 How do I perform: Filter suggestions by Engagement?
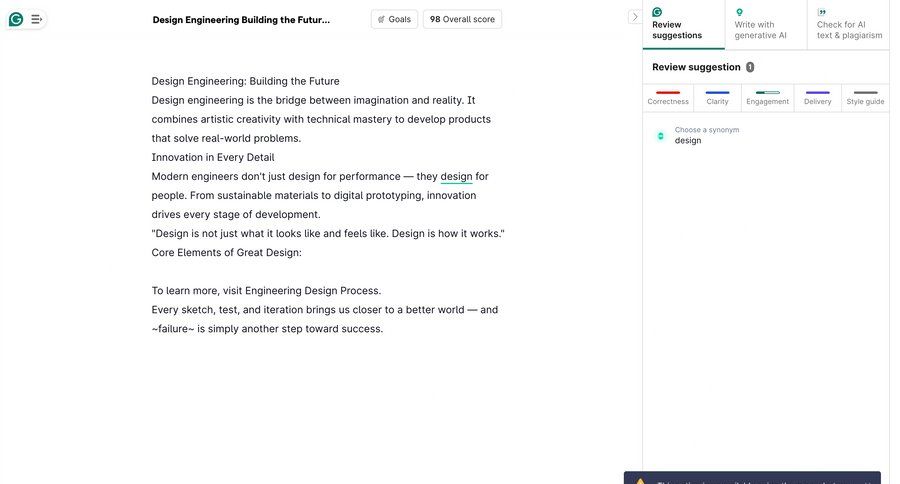click(767, 97)
